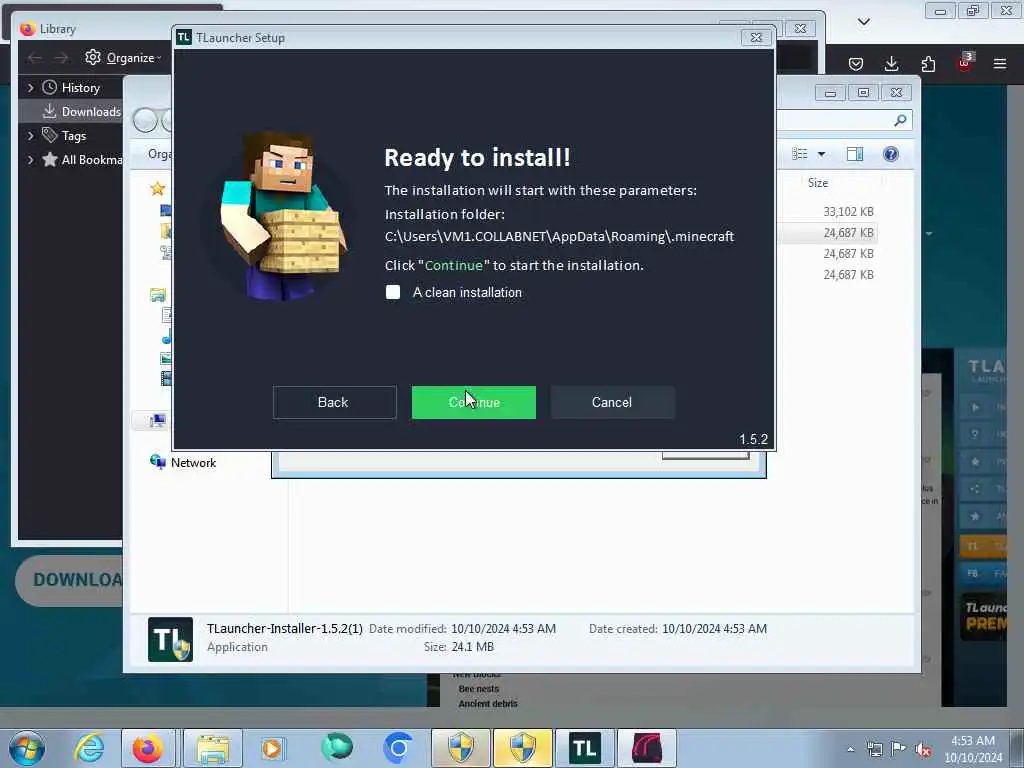Open Firefox downloads panel icon
The image size is (1024, 768).
click(891, 63)
